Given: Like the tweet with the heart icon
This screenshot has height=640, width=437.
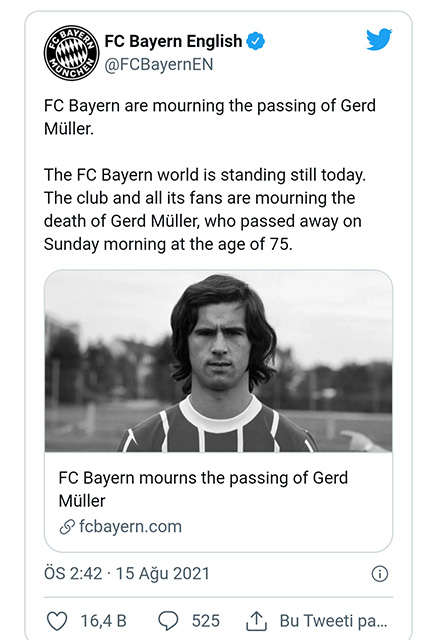Looking at the screenshot, I should (57, 621).
